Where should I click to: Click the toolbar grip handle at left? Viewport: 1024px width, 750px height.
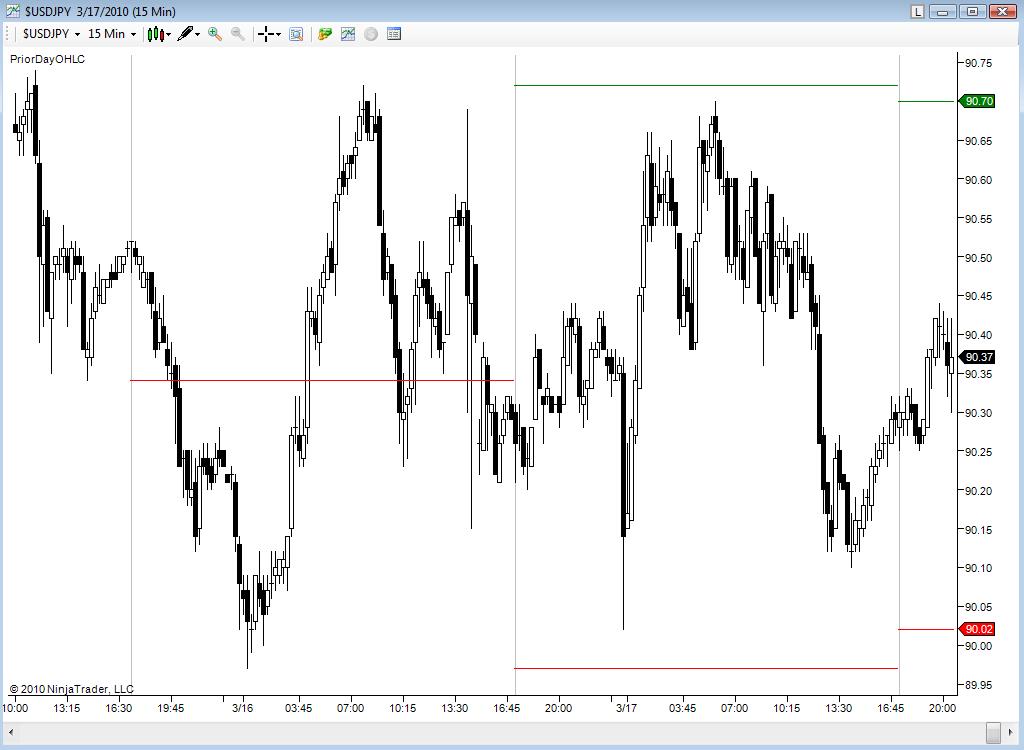[x=7, y=34]
